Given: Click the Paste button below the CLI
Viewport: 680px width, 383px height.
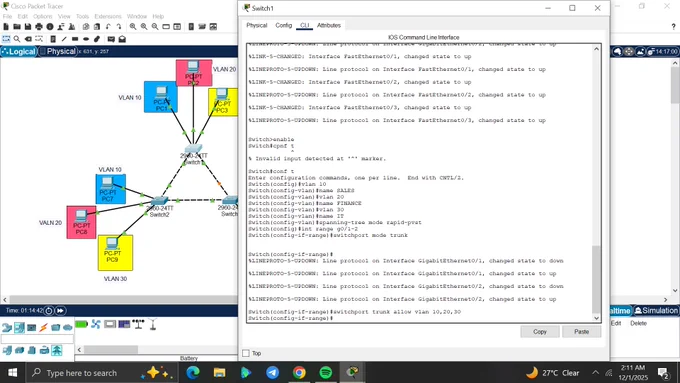Looking at the screenshot, I should pos(582,332).
